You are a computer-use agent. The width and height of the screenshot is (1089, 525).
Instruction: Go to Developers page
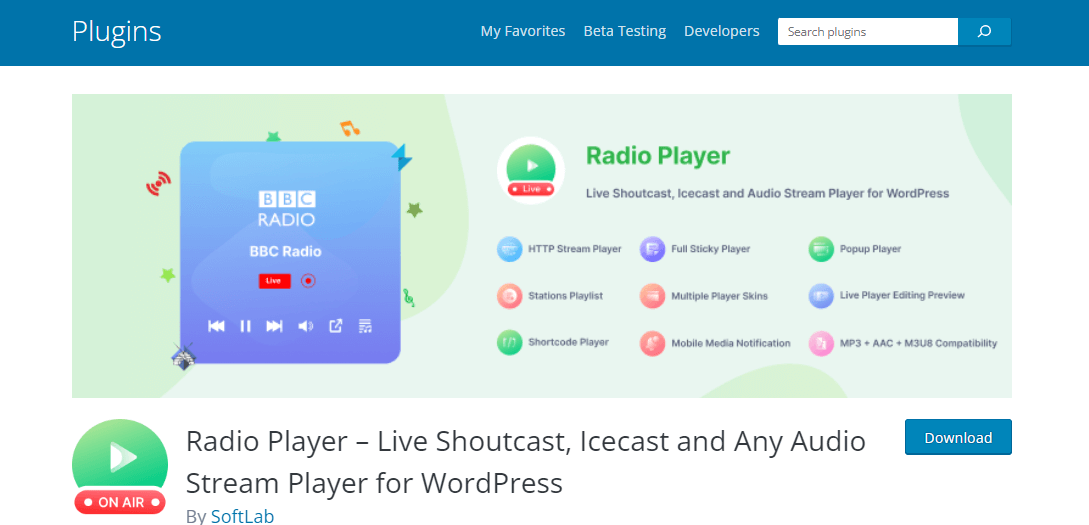[x=722, y=31]
